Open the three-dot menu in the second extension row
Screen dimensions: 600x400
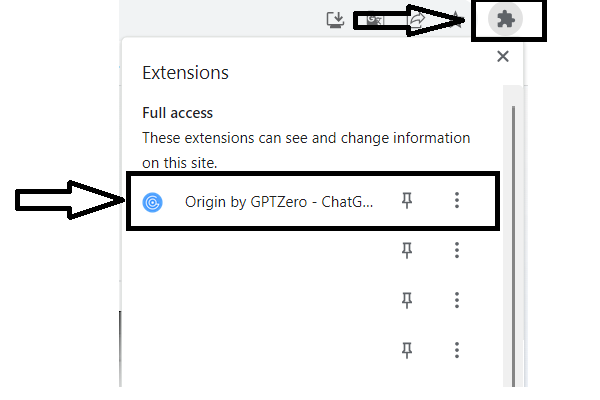click(456, 250)
